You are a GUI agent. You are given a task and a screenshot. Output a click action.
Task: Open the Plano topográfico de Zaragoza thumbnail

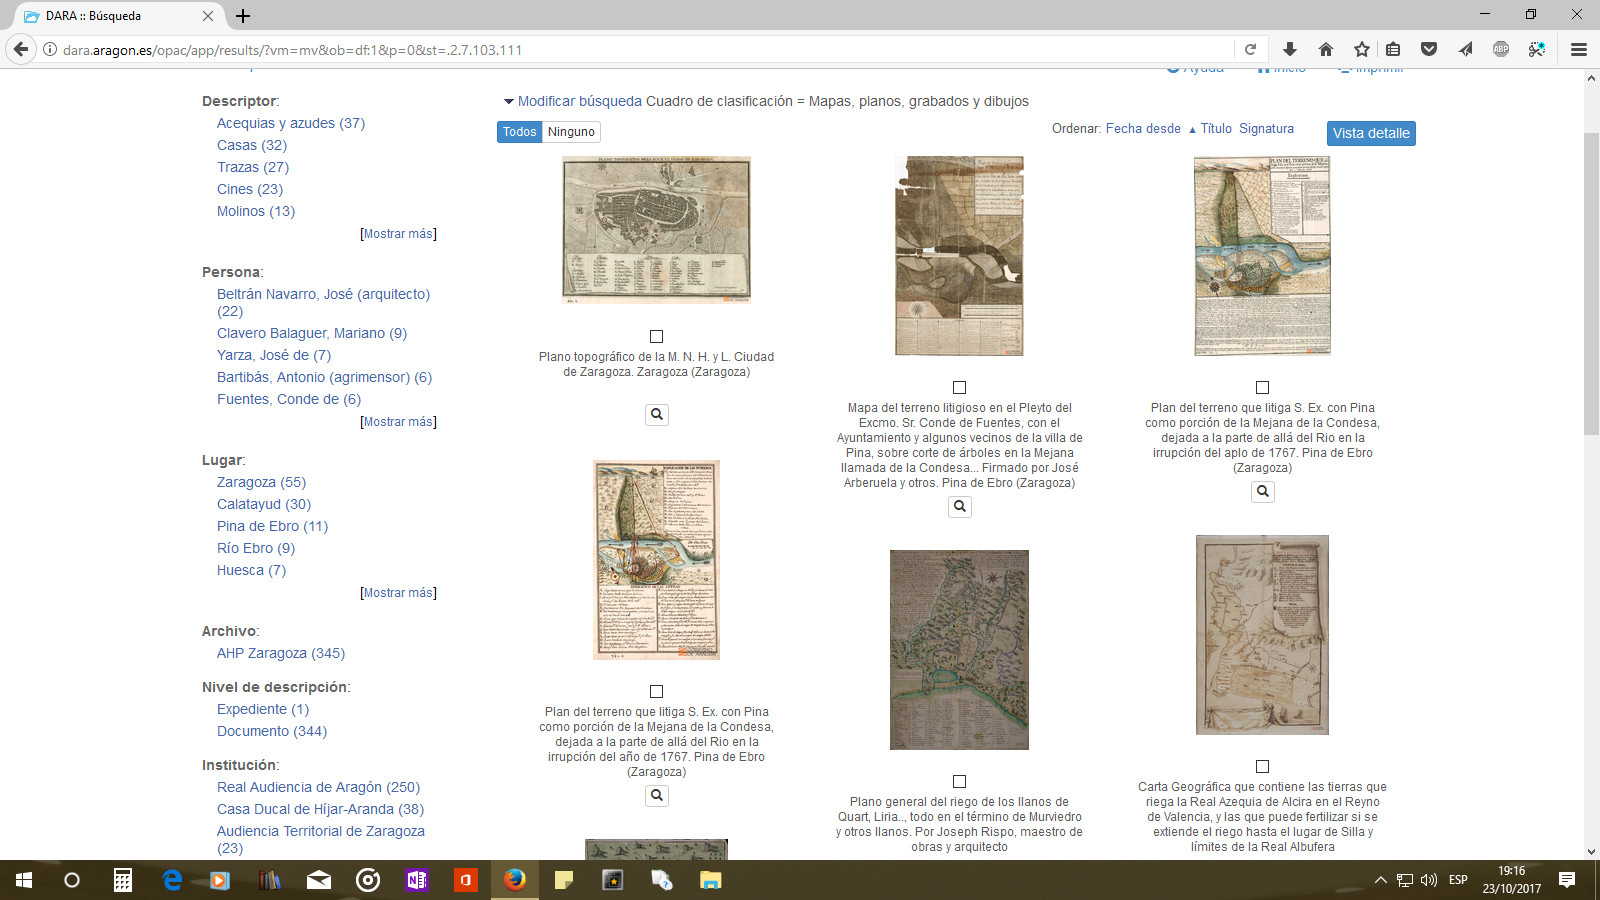point(657,229)
